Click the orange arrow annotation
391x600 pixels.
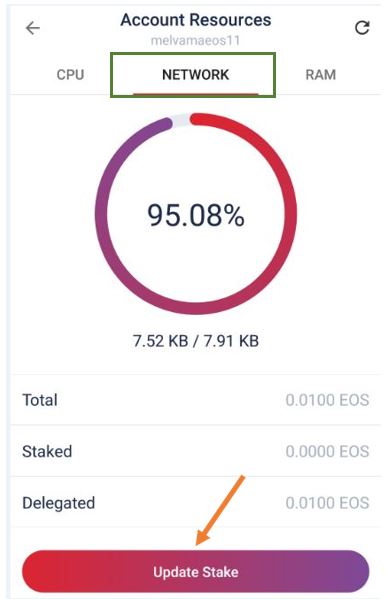coord(220,510)
